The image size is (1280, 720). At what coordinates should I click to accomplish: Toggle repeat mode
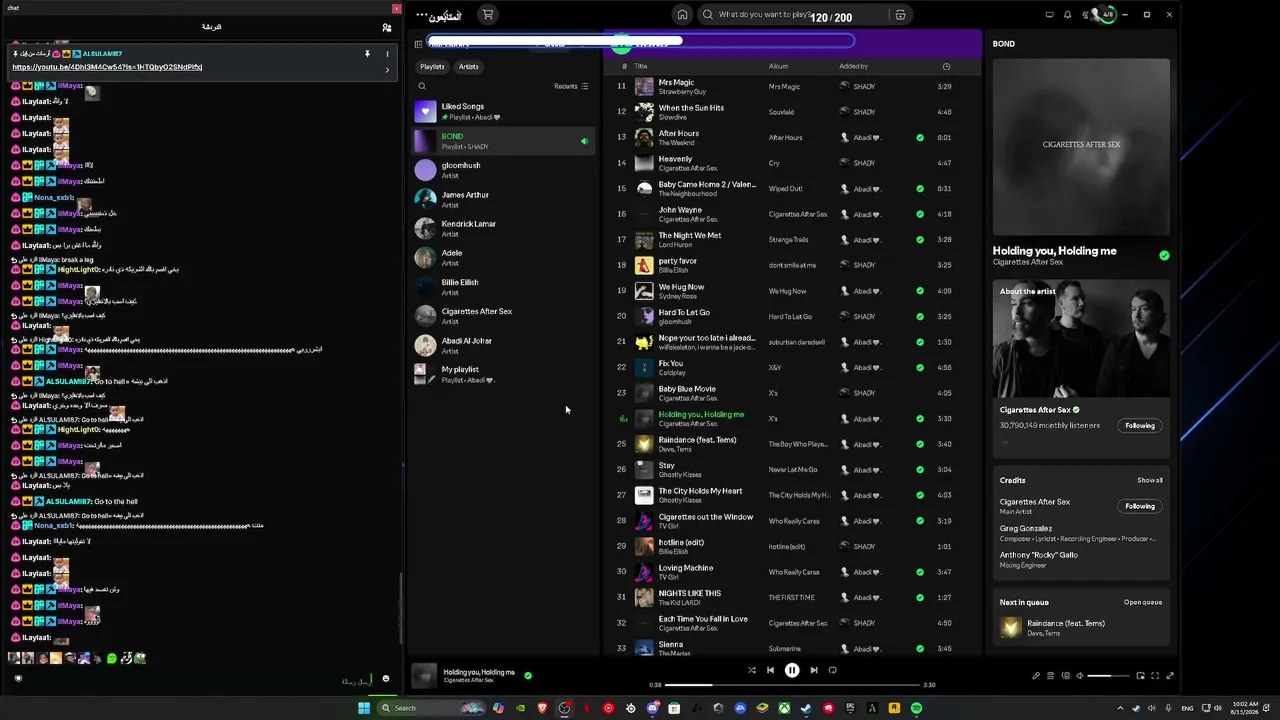832,670
